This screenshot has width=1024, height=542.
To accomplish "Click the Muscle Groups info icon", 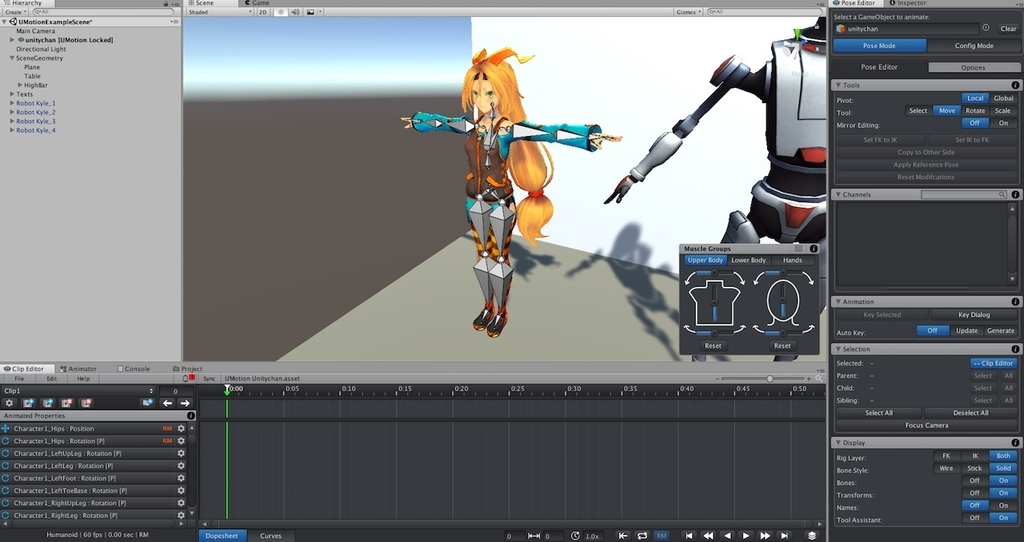I will pos(814,249).
